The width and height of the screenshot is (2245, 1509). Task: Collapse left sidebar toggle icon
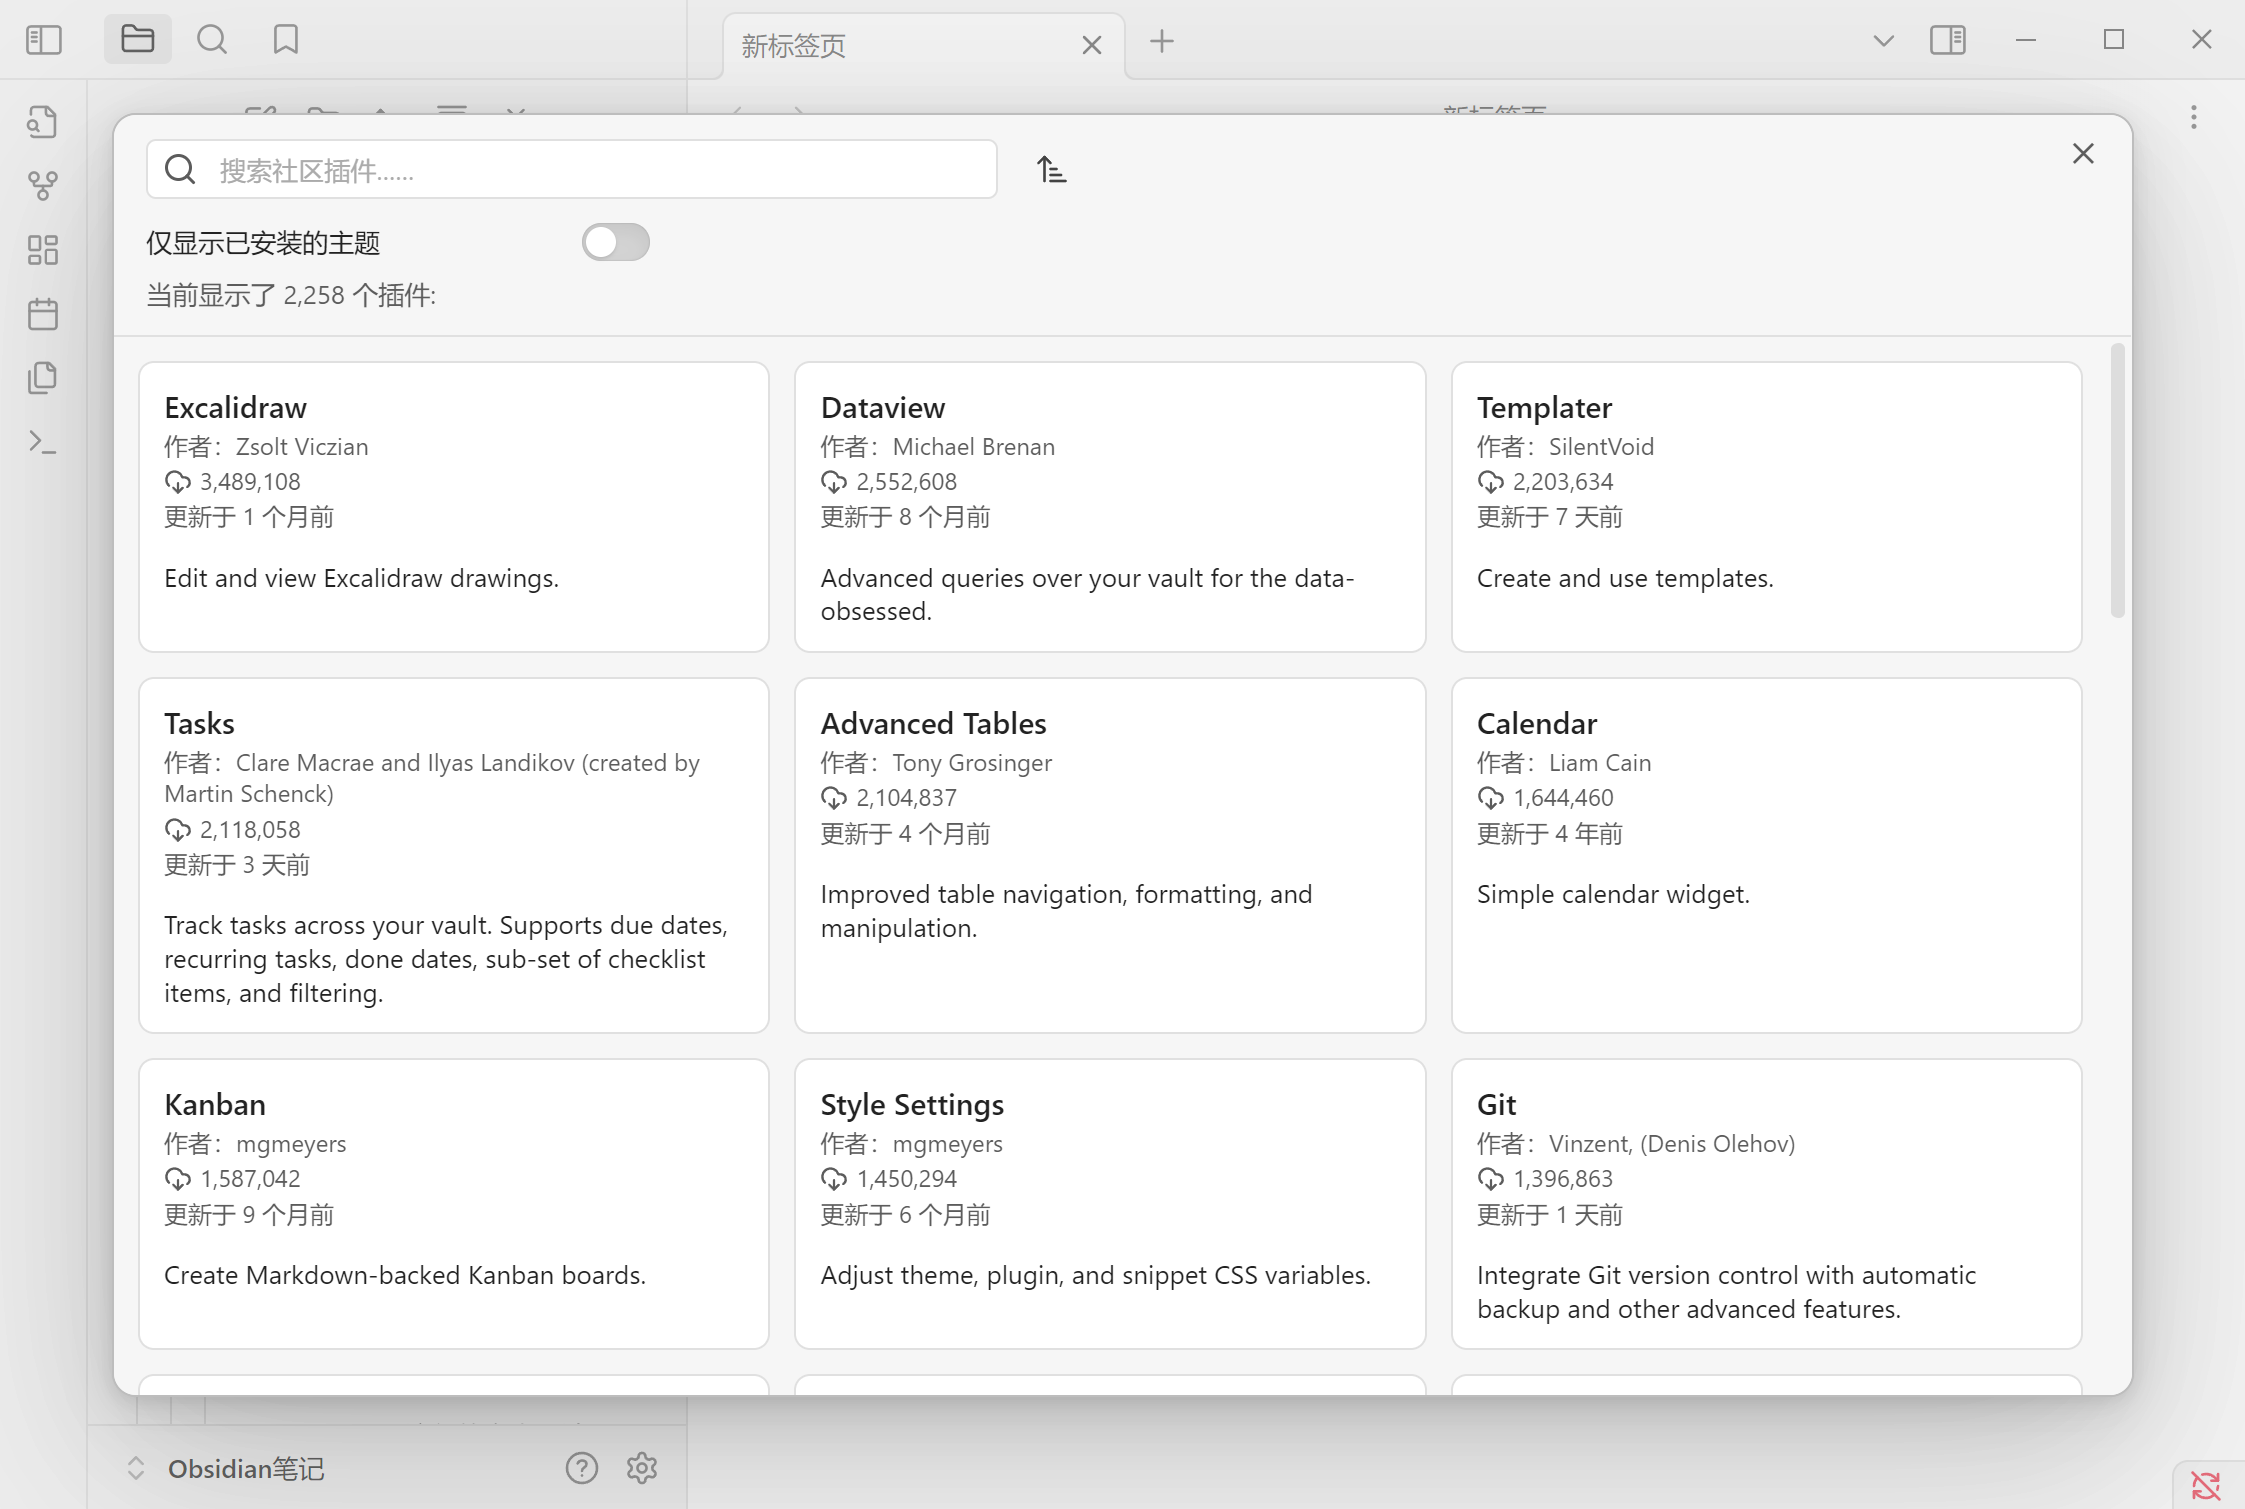(x=44, y=40)
